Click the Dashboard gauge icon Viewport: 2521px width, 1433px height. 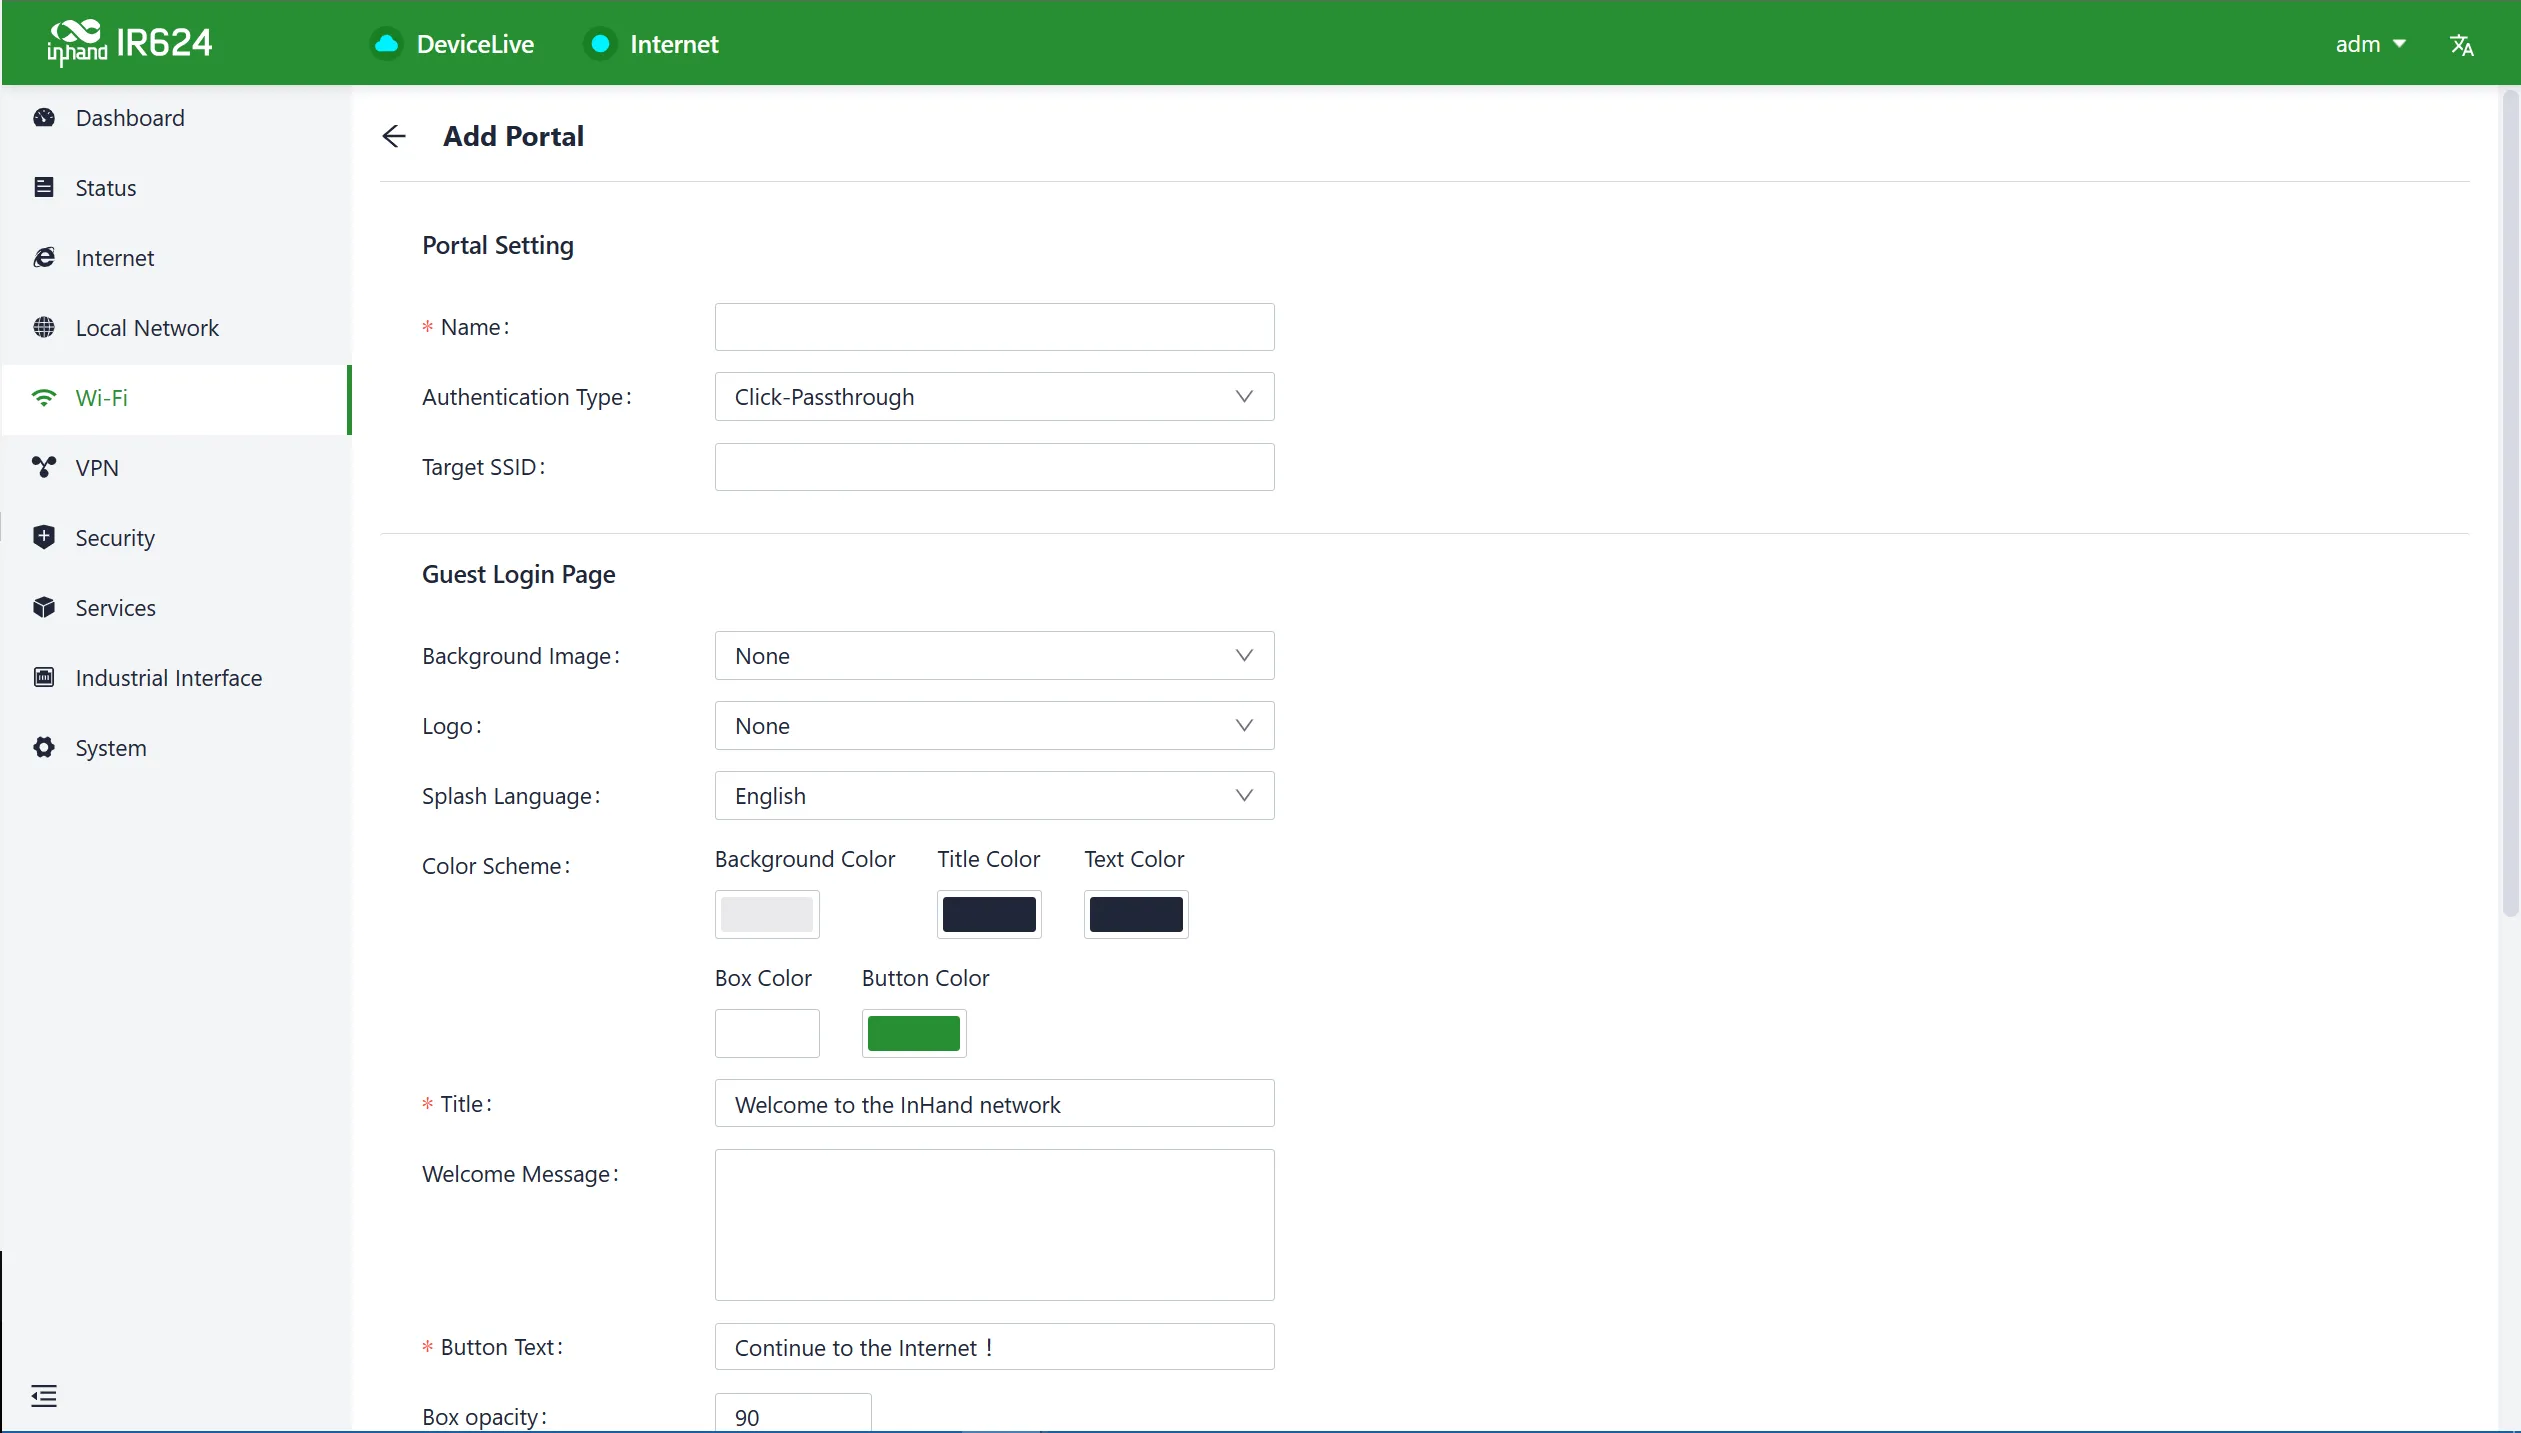pos(44,118)
